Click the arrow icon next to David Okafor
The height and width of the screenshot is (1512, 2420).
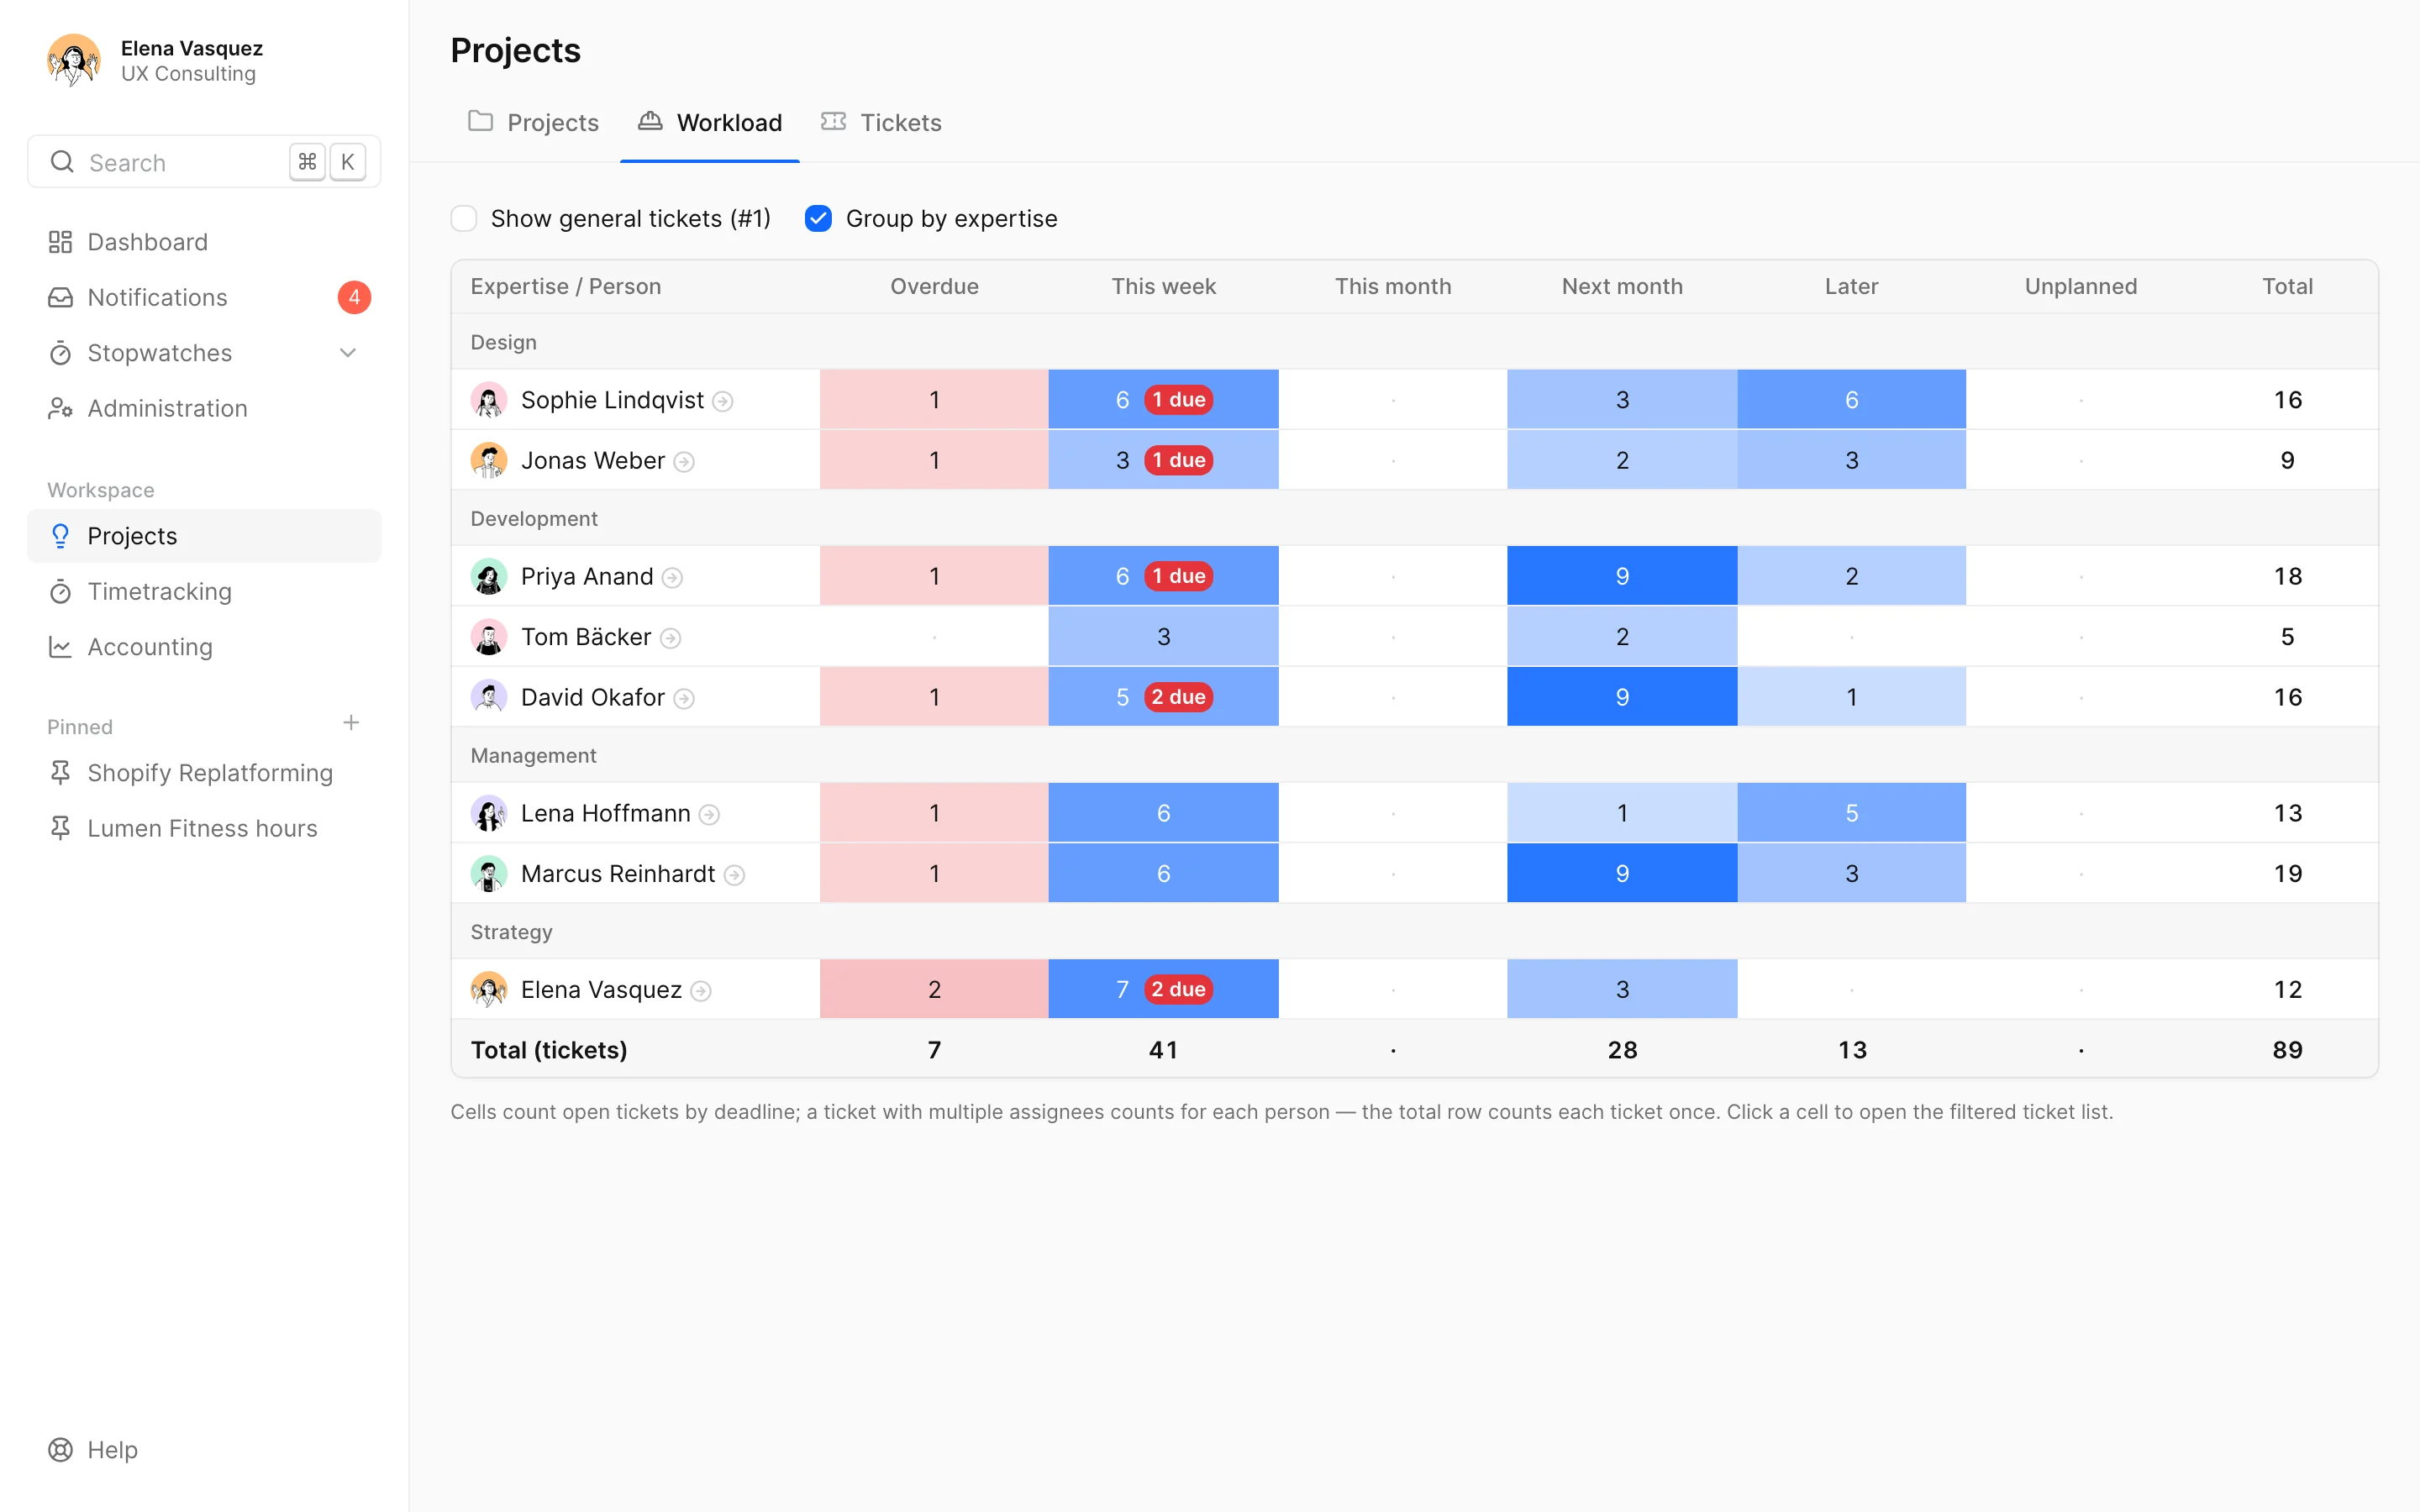click(x=684, y=699)
